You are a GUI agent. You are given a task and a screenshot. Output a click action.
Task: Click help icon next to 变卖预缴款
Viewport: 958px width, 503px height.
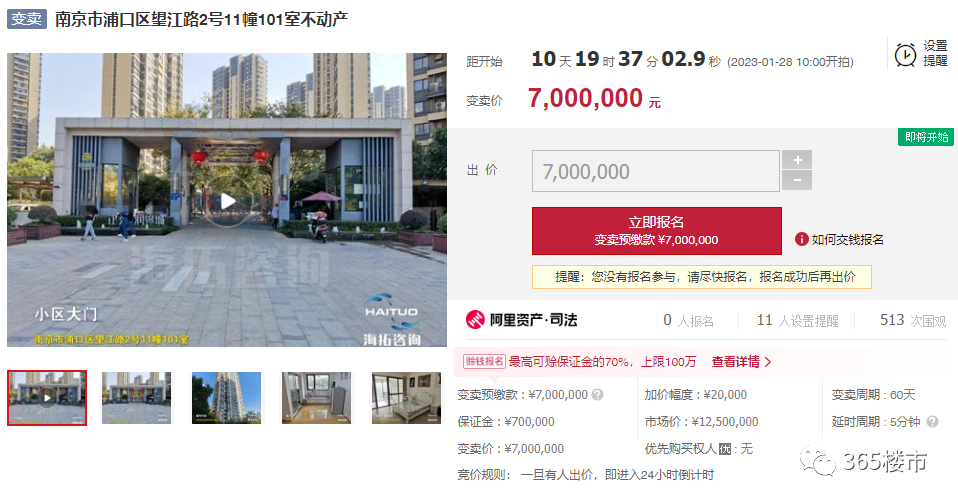pos(598,395)
